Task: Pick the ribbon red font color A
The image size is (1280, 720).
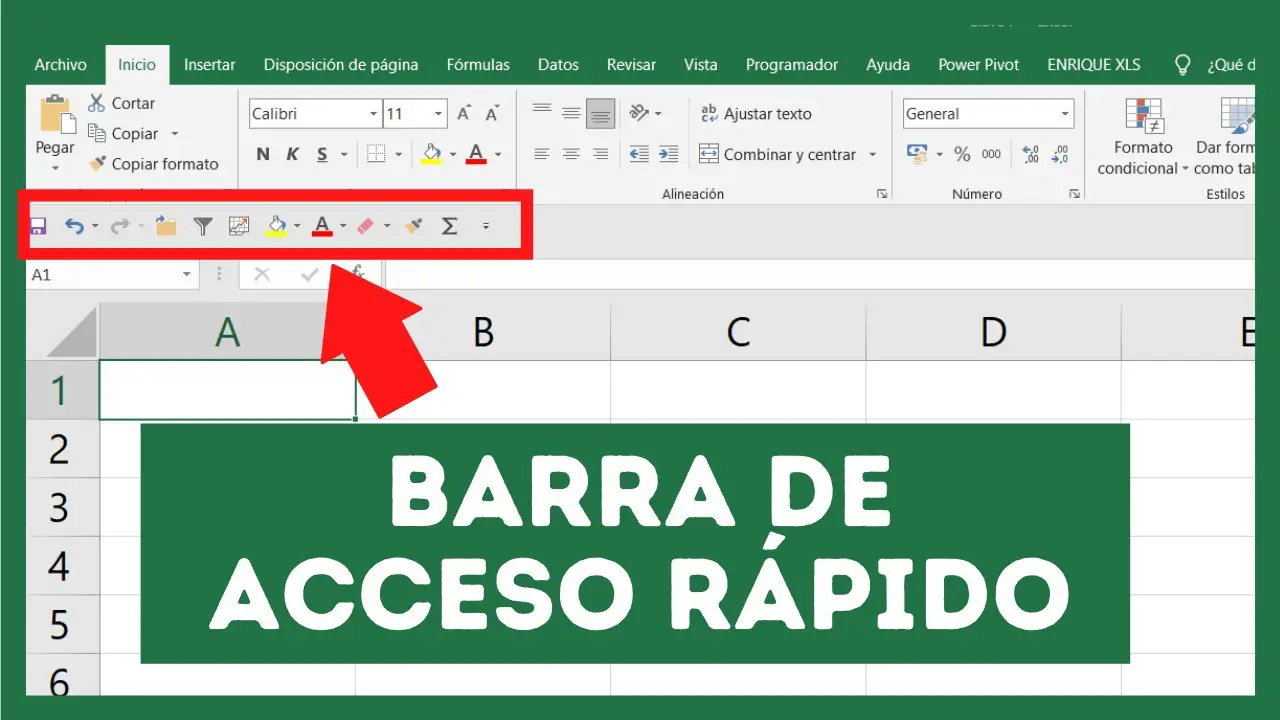Action: [476, 154]
